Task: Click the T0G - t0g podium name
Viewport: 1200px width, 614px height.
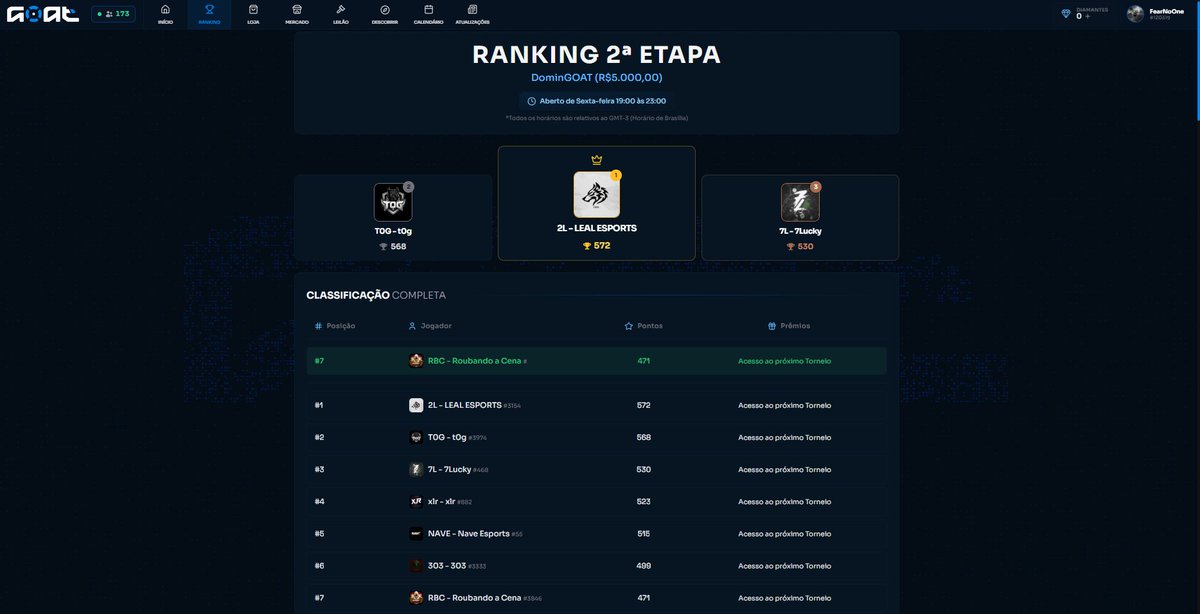Action: [393, 231]
